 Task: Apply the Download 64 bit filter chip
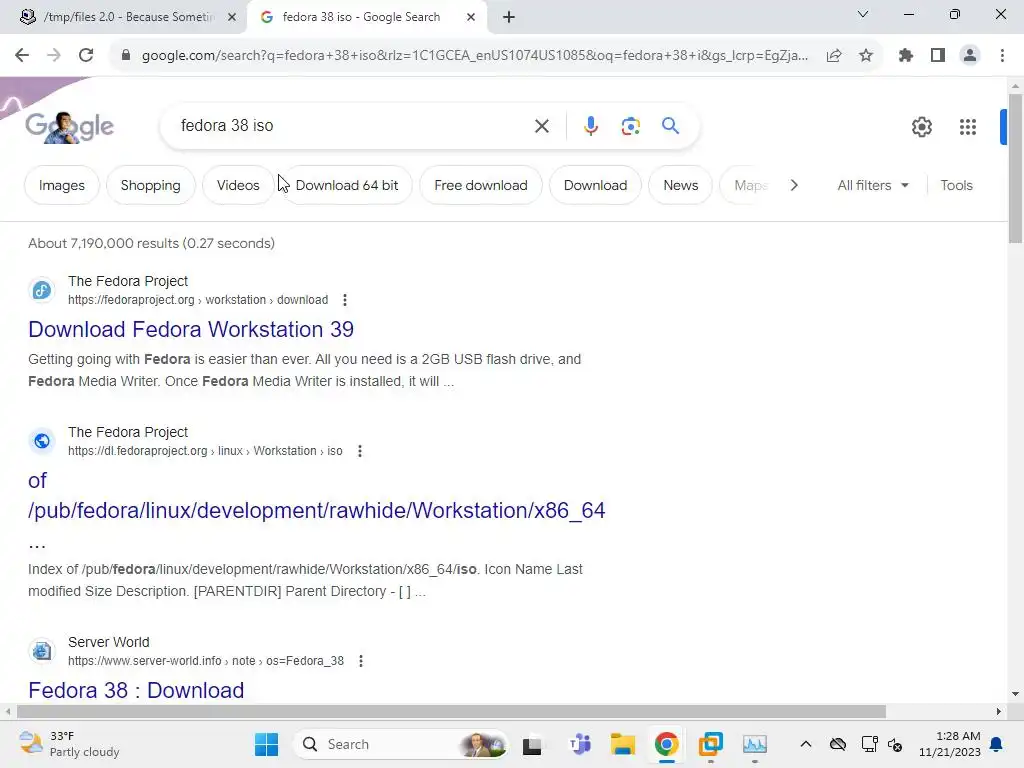click(x=347, y=185)
